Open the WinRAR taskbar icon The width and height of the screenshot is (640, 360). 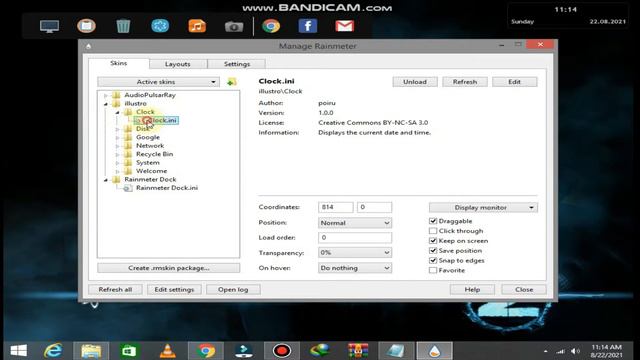358,351
